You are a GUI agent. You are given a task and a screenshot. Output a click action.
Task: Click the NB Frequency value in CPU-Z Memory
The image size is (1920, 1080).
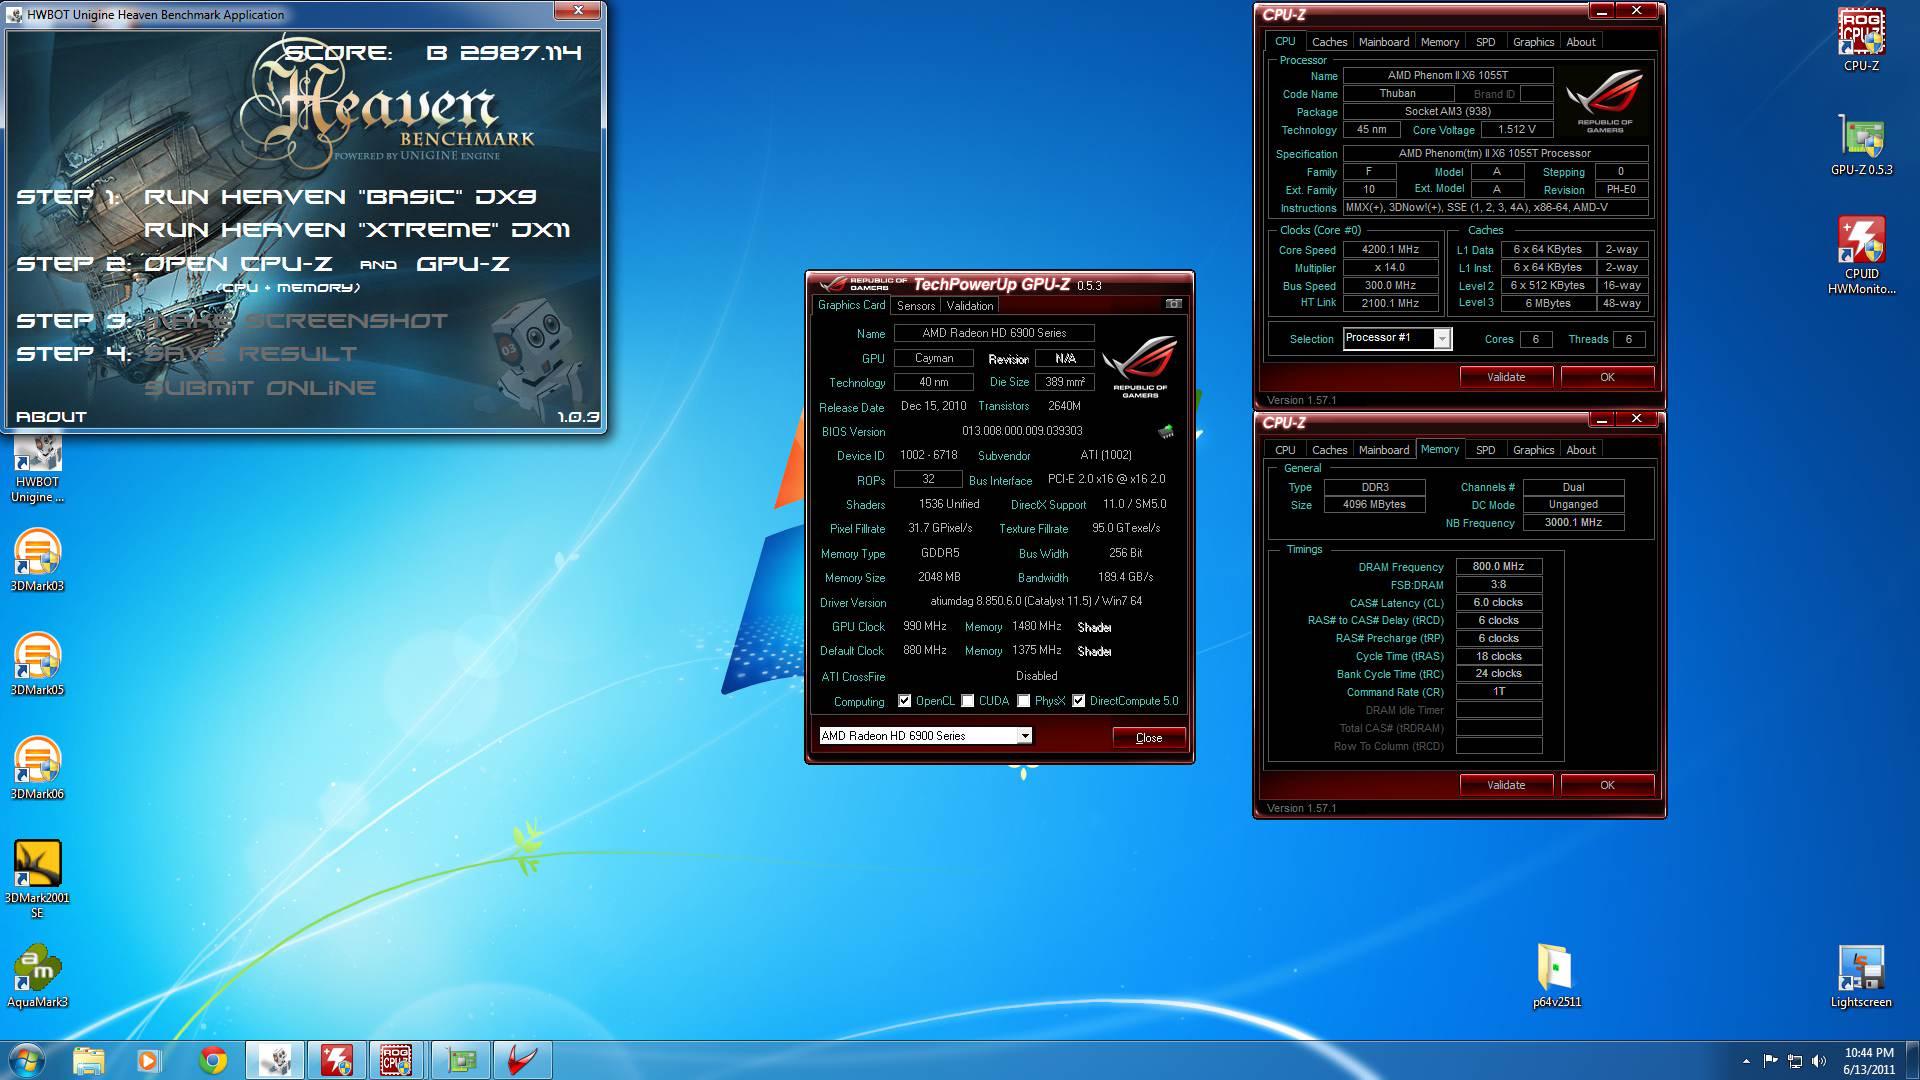(x=1573, y=523)
